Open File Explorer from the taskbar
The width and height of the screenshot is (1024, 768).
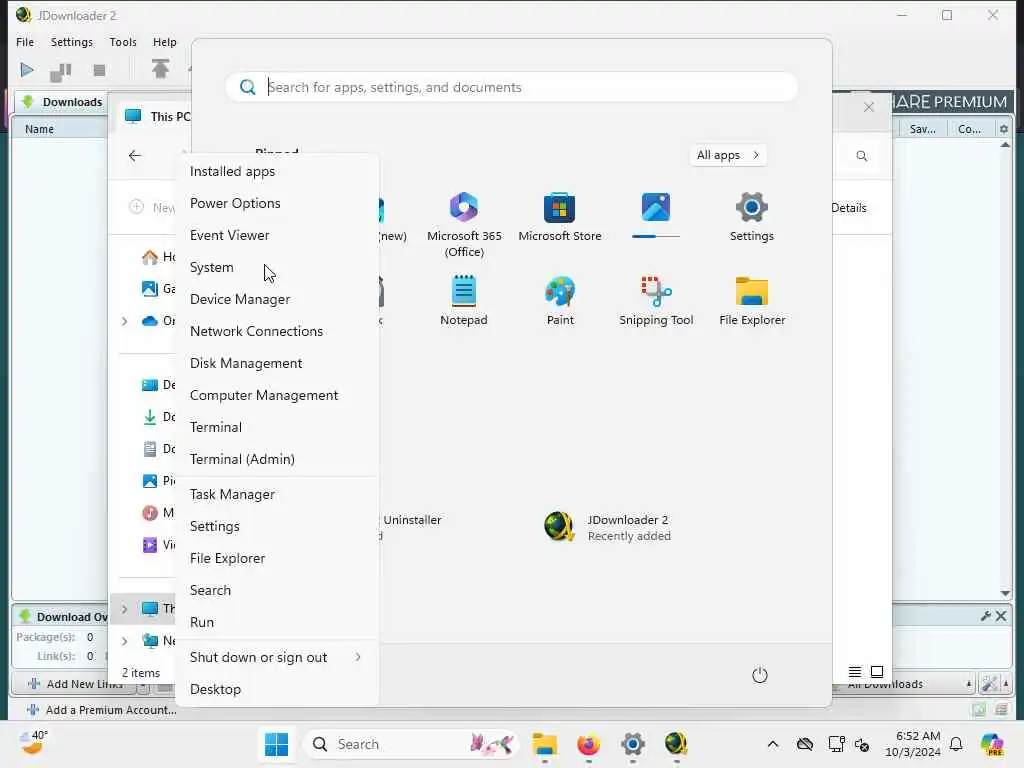point(545,744)
